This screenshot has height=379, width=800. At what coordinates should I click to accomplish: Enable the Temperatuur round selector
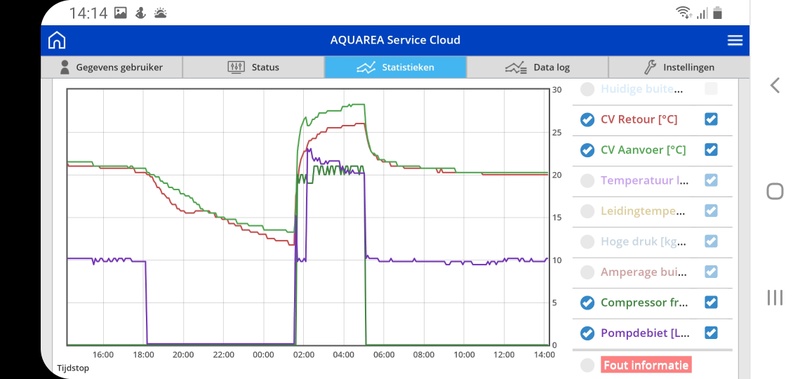587,181
